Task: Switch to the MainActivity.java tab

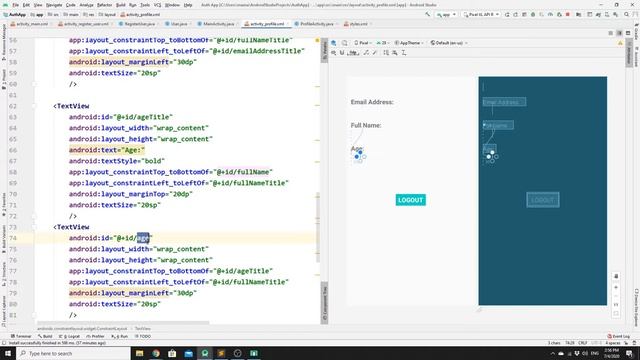Action: (216, 24)
